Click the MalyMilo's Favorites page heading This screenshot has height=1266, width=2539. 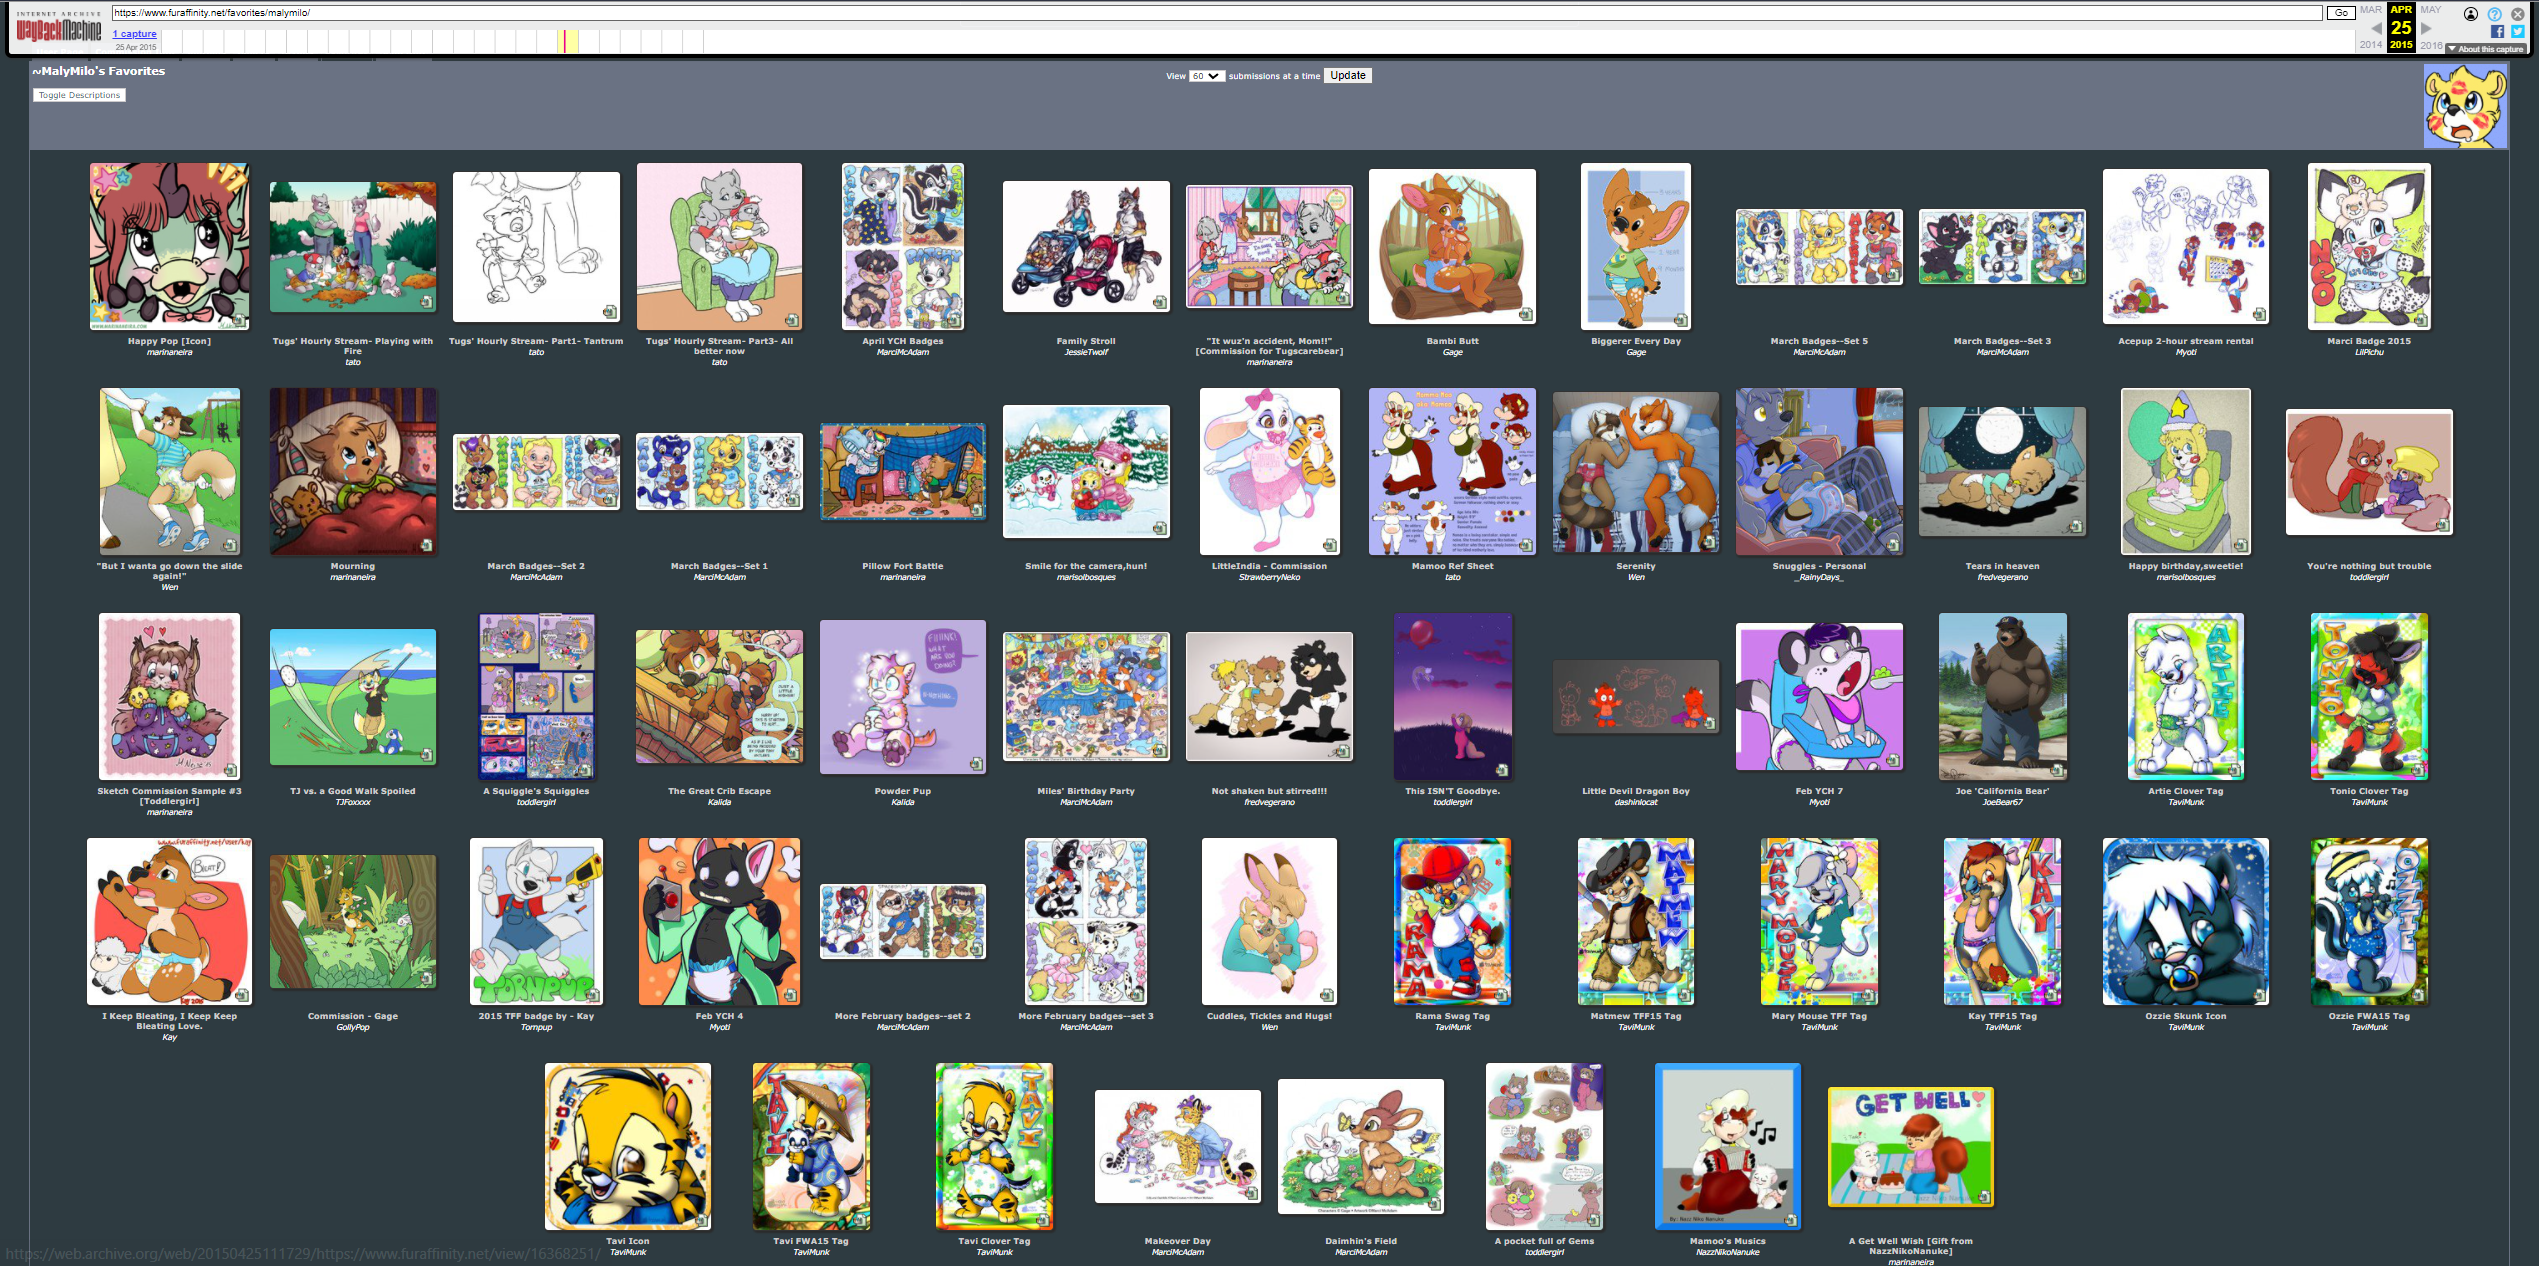click(98, 71)
